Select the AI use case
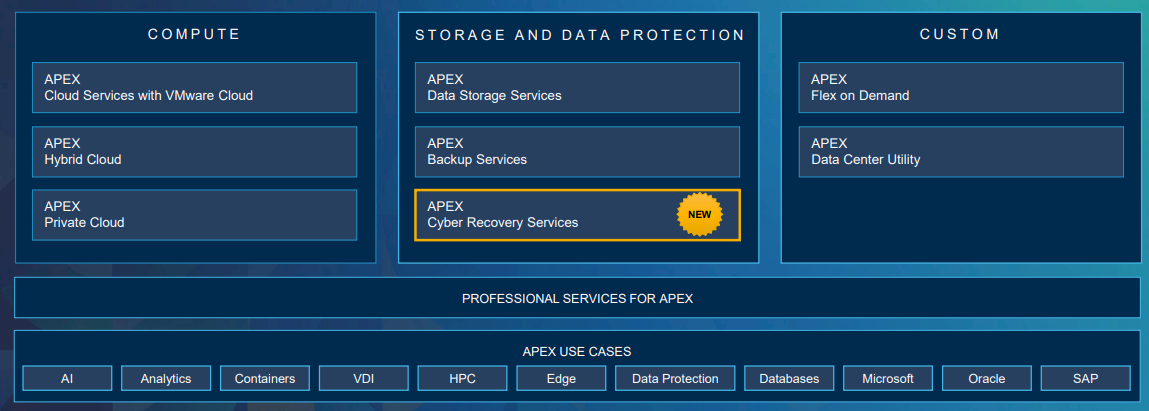Image resolution: width=1149 pixels, height=411 pixels. click(67, 379)
